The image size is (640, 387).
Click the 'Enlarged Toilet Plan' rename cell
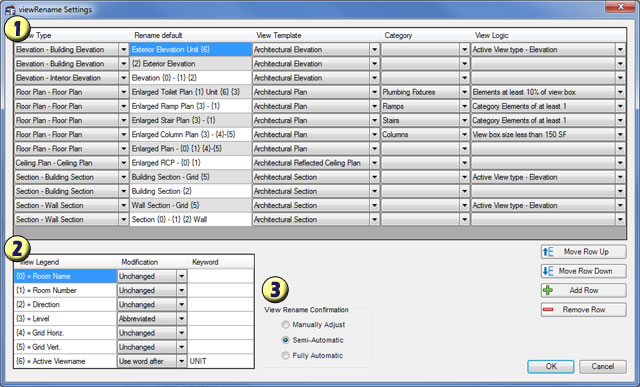click(x=191, y=92)
